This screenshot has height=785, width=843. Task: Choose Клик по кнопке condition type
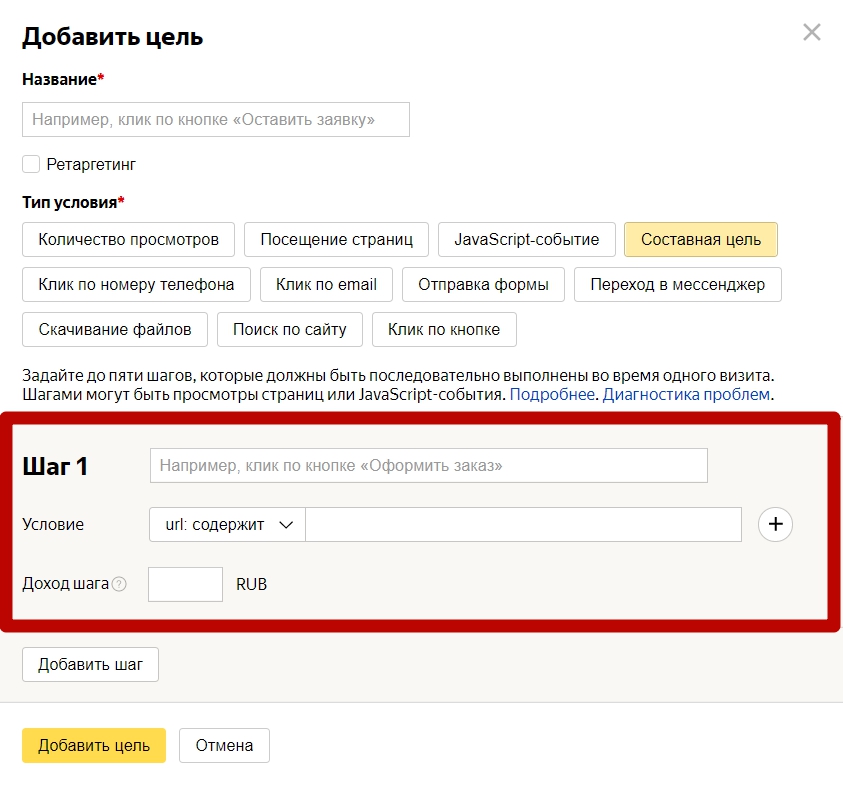coord(443,329)
